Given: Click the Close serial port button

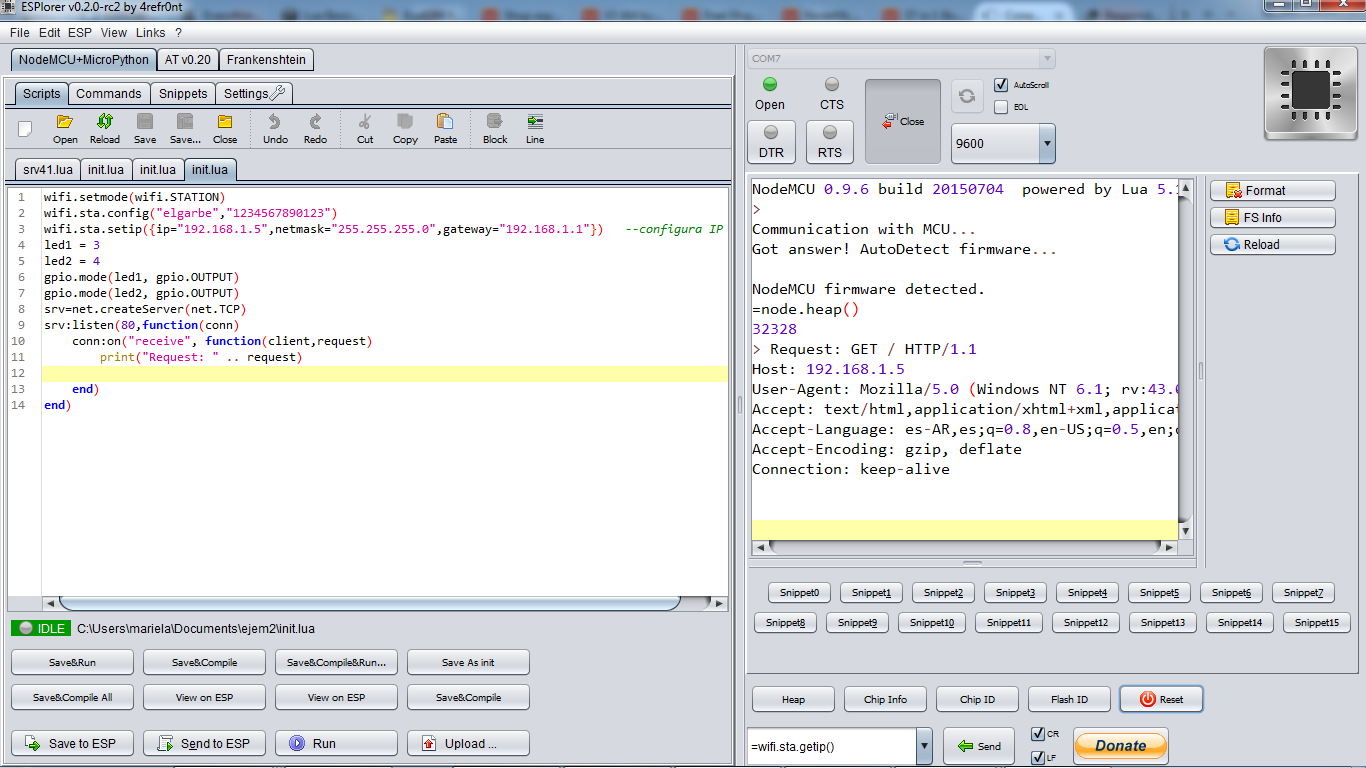Looking at the screenshot, I should point(903,121).
